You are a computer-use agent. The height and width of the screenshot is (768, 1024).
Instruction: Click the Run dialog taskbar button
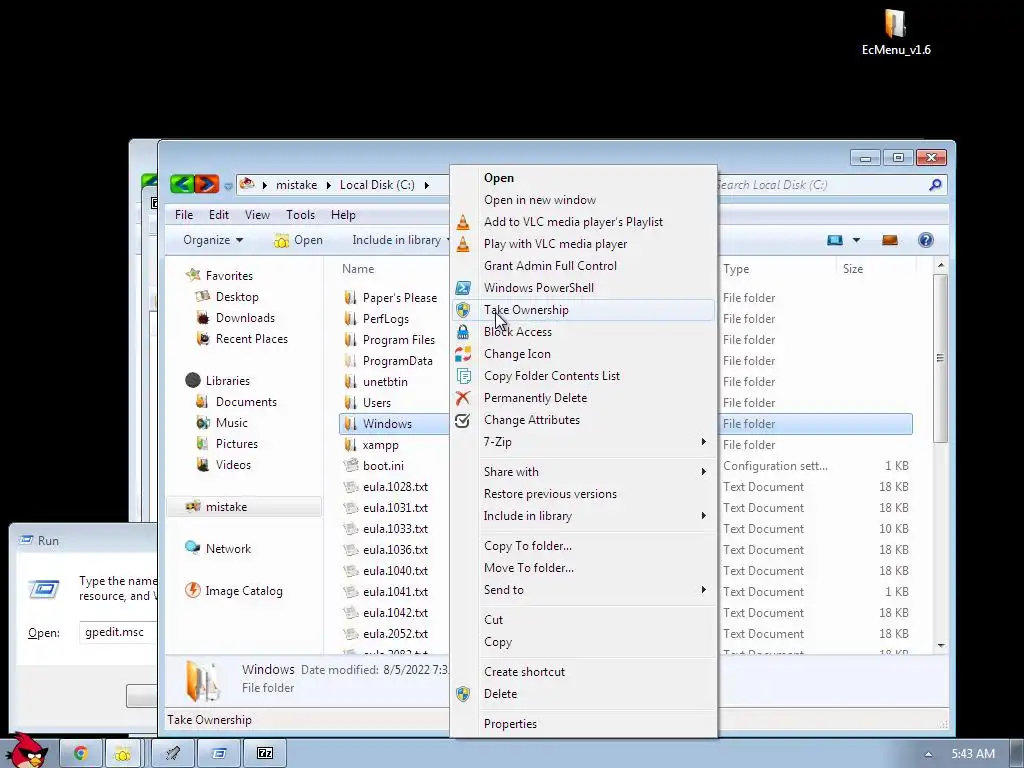[x=219, y=753]
